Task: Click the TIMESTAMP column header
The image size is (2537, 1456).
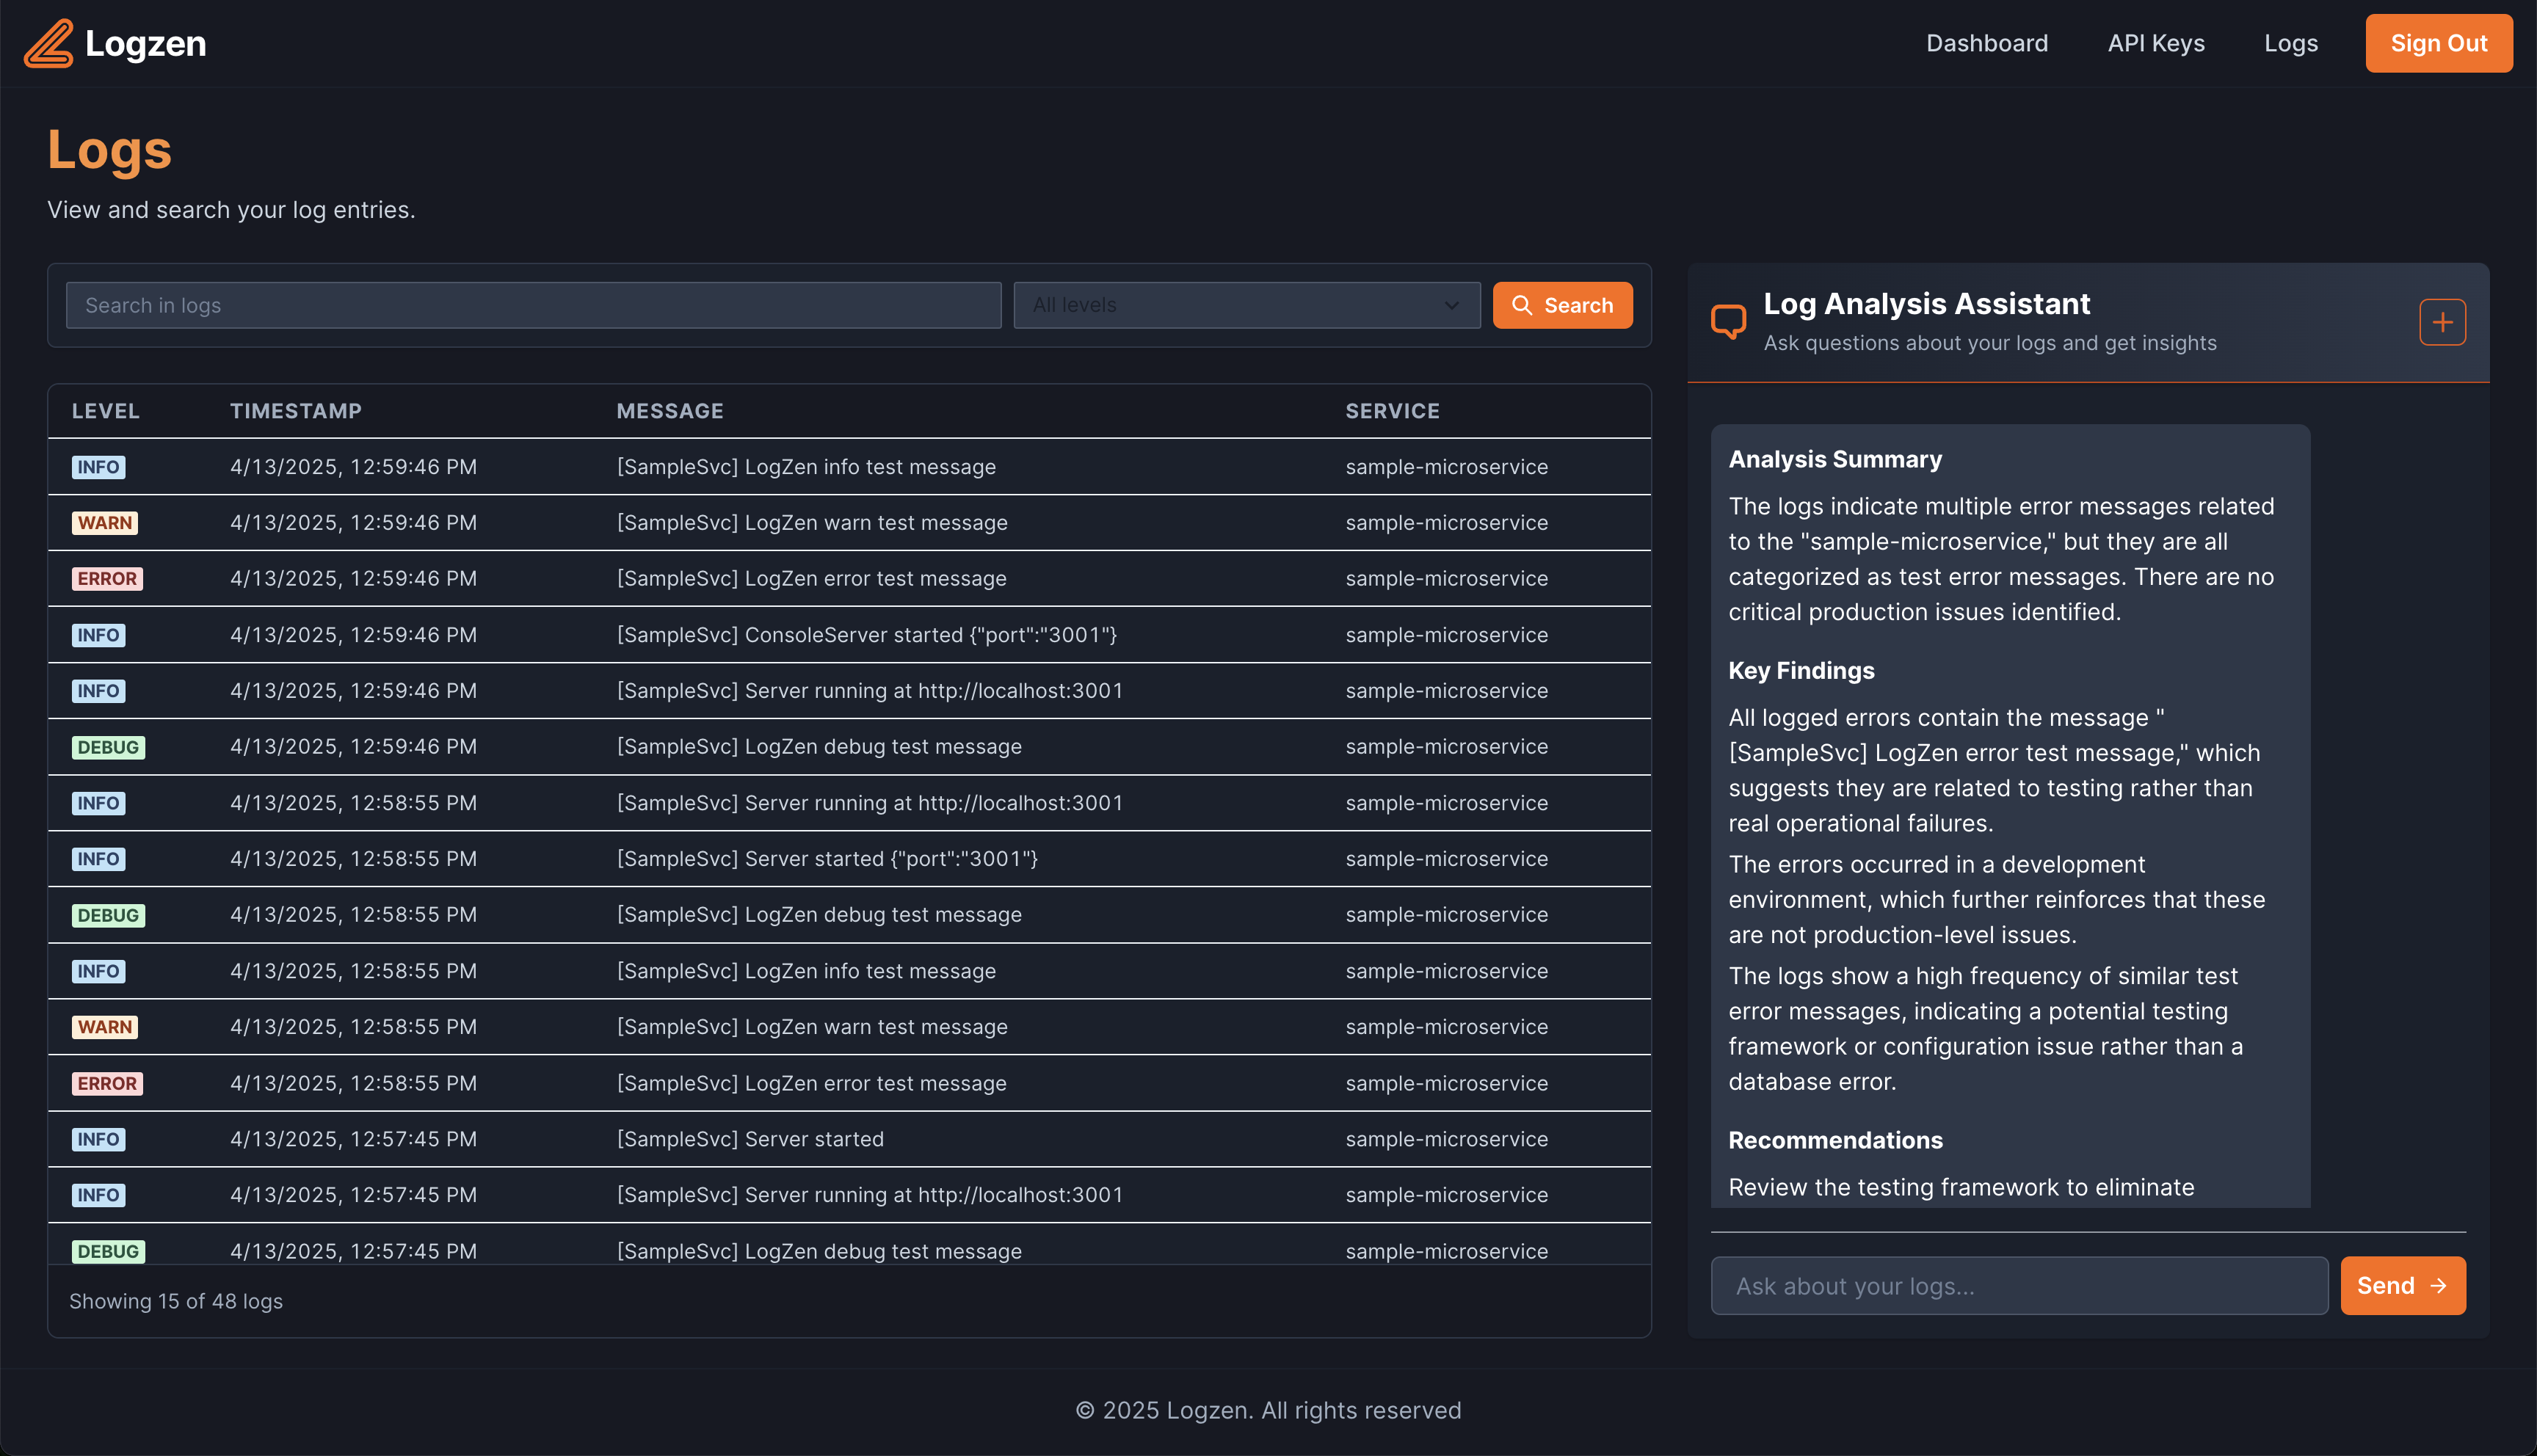Action: coord(296,411)
